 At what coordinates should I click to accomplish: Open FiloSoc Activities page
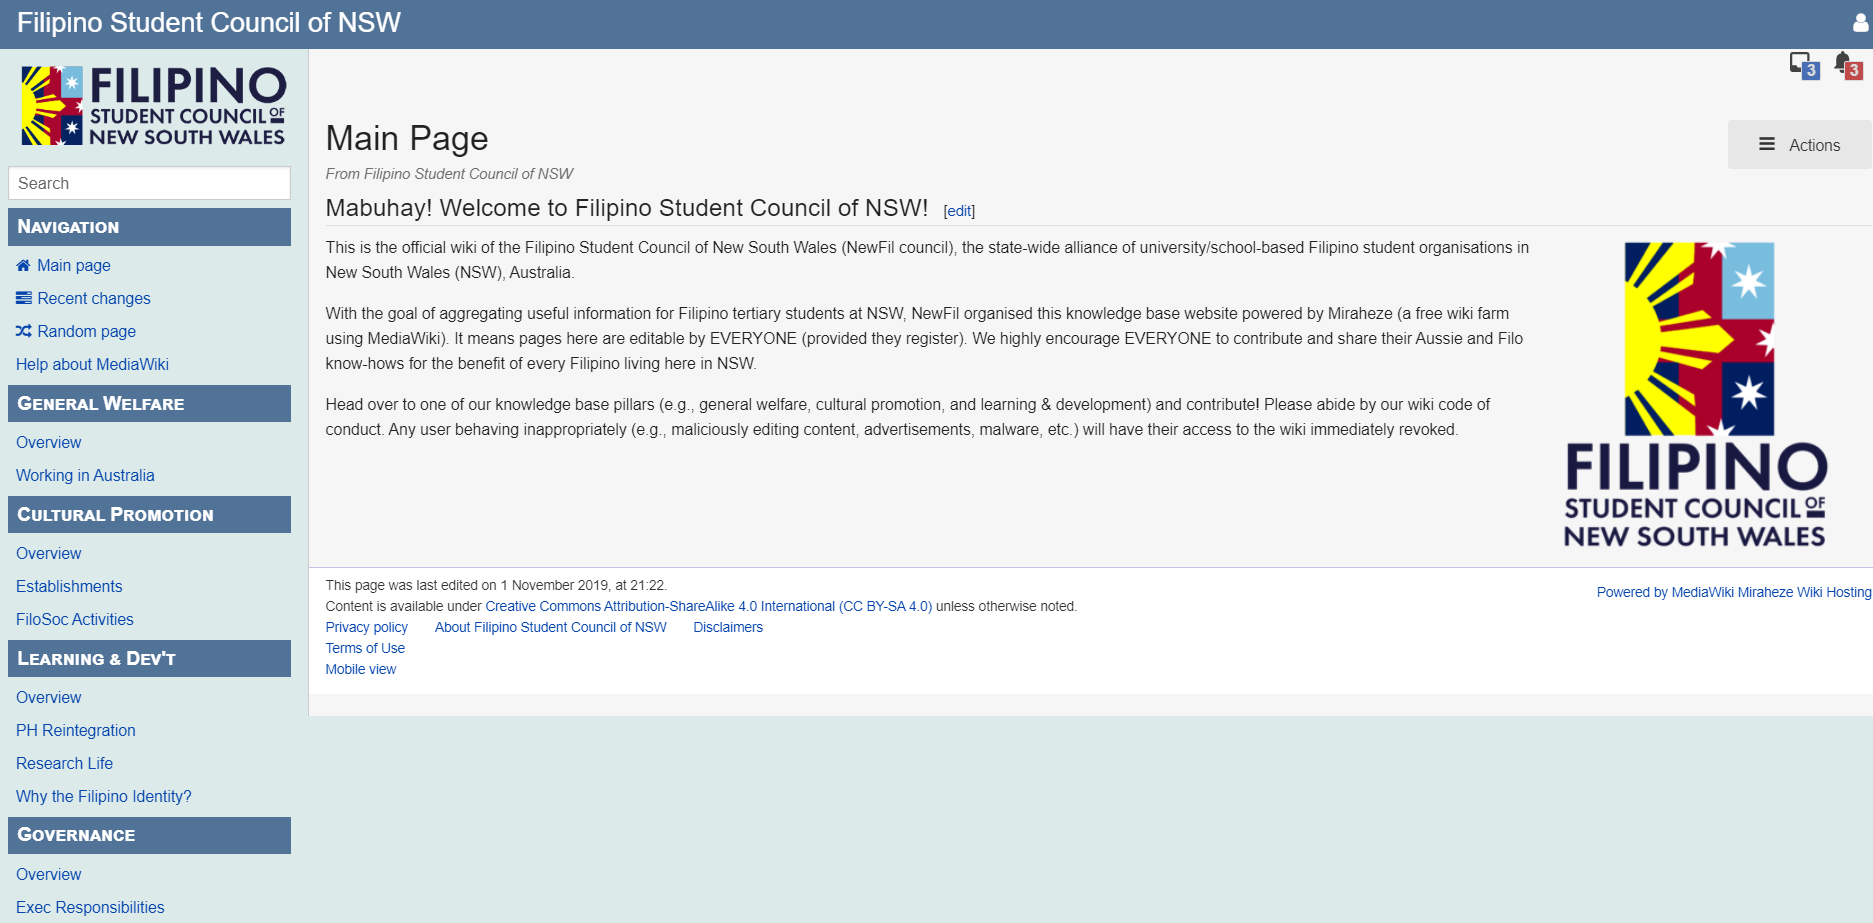coord(74,619)
